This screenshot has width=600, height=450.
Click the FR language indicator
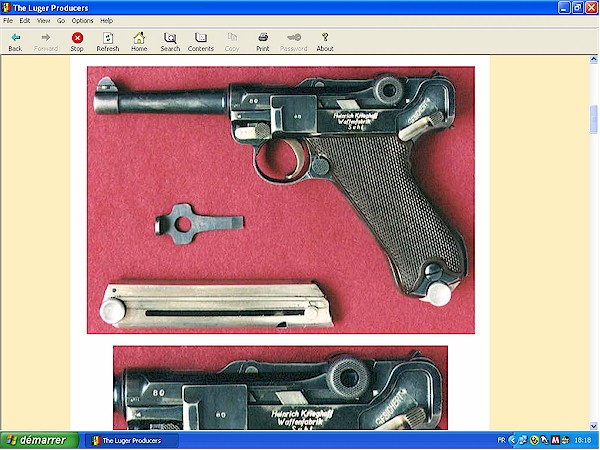[501, 440]
